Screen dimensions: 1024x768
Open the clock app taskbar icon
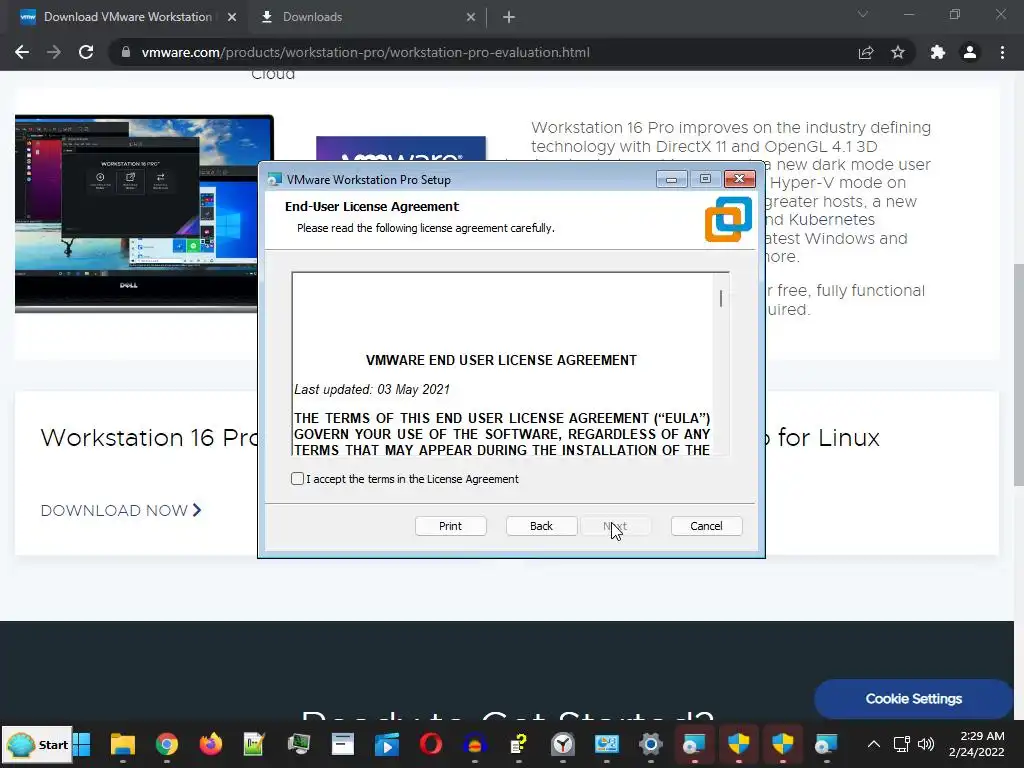point(563,744)
